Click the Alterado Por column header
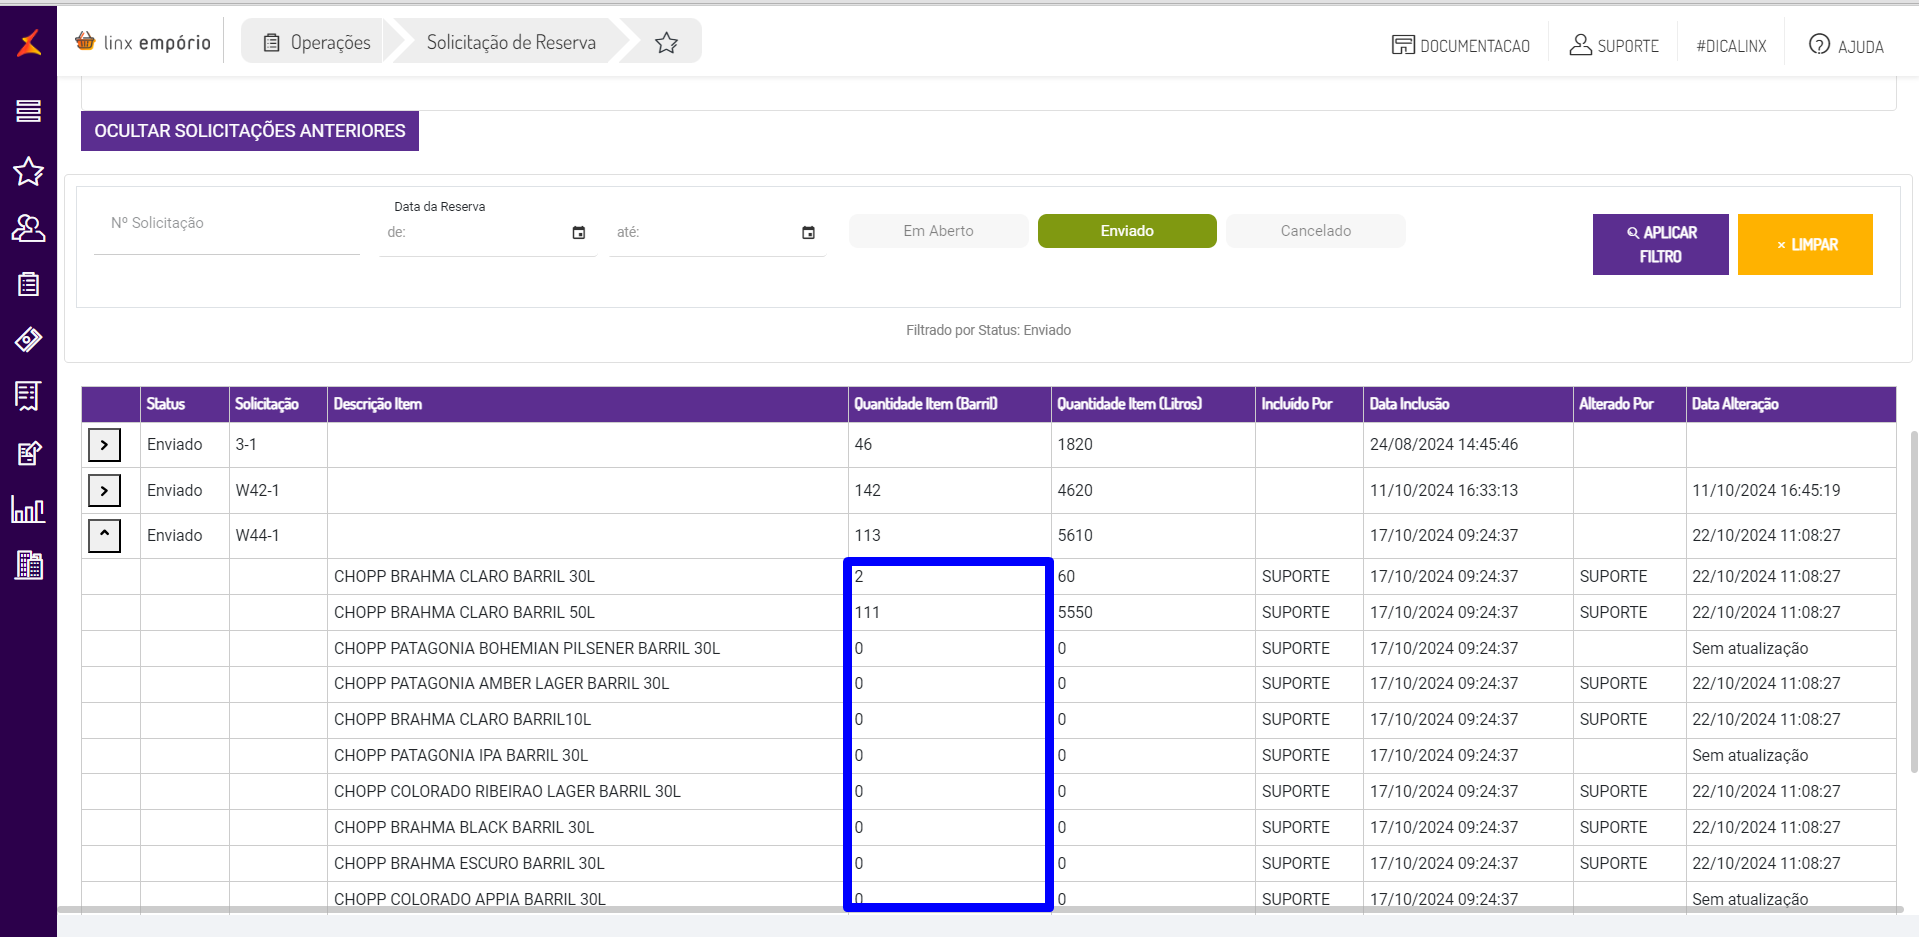This screenshot has height=937, width=1919. click(1630, 404)
